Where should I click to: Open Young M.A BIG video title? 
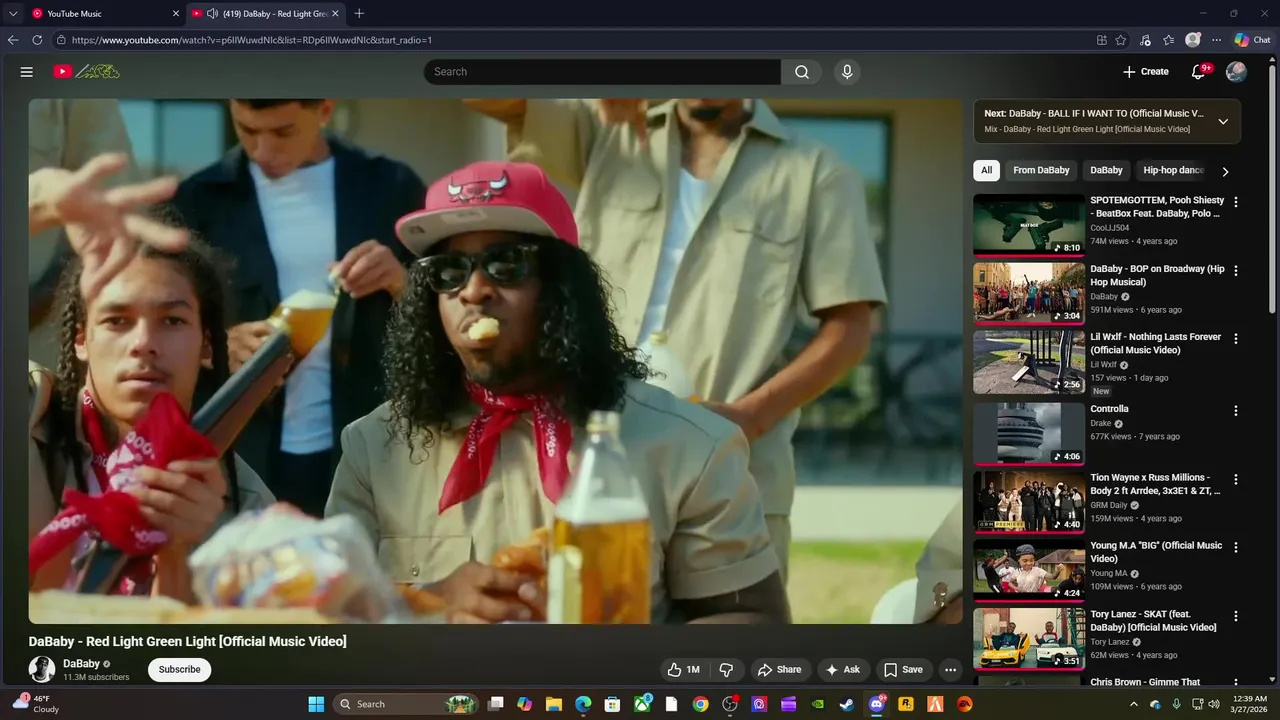tap(1156, 552)
